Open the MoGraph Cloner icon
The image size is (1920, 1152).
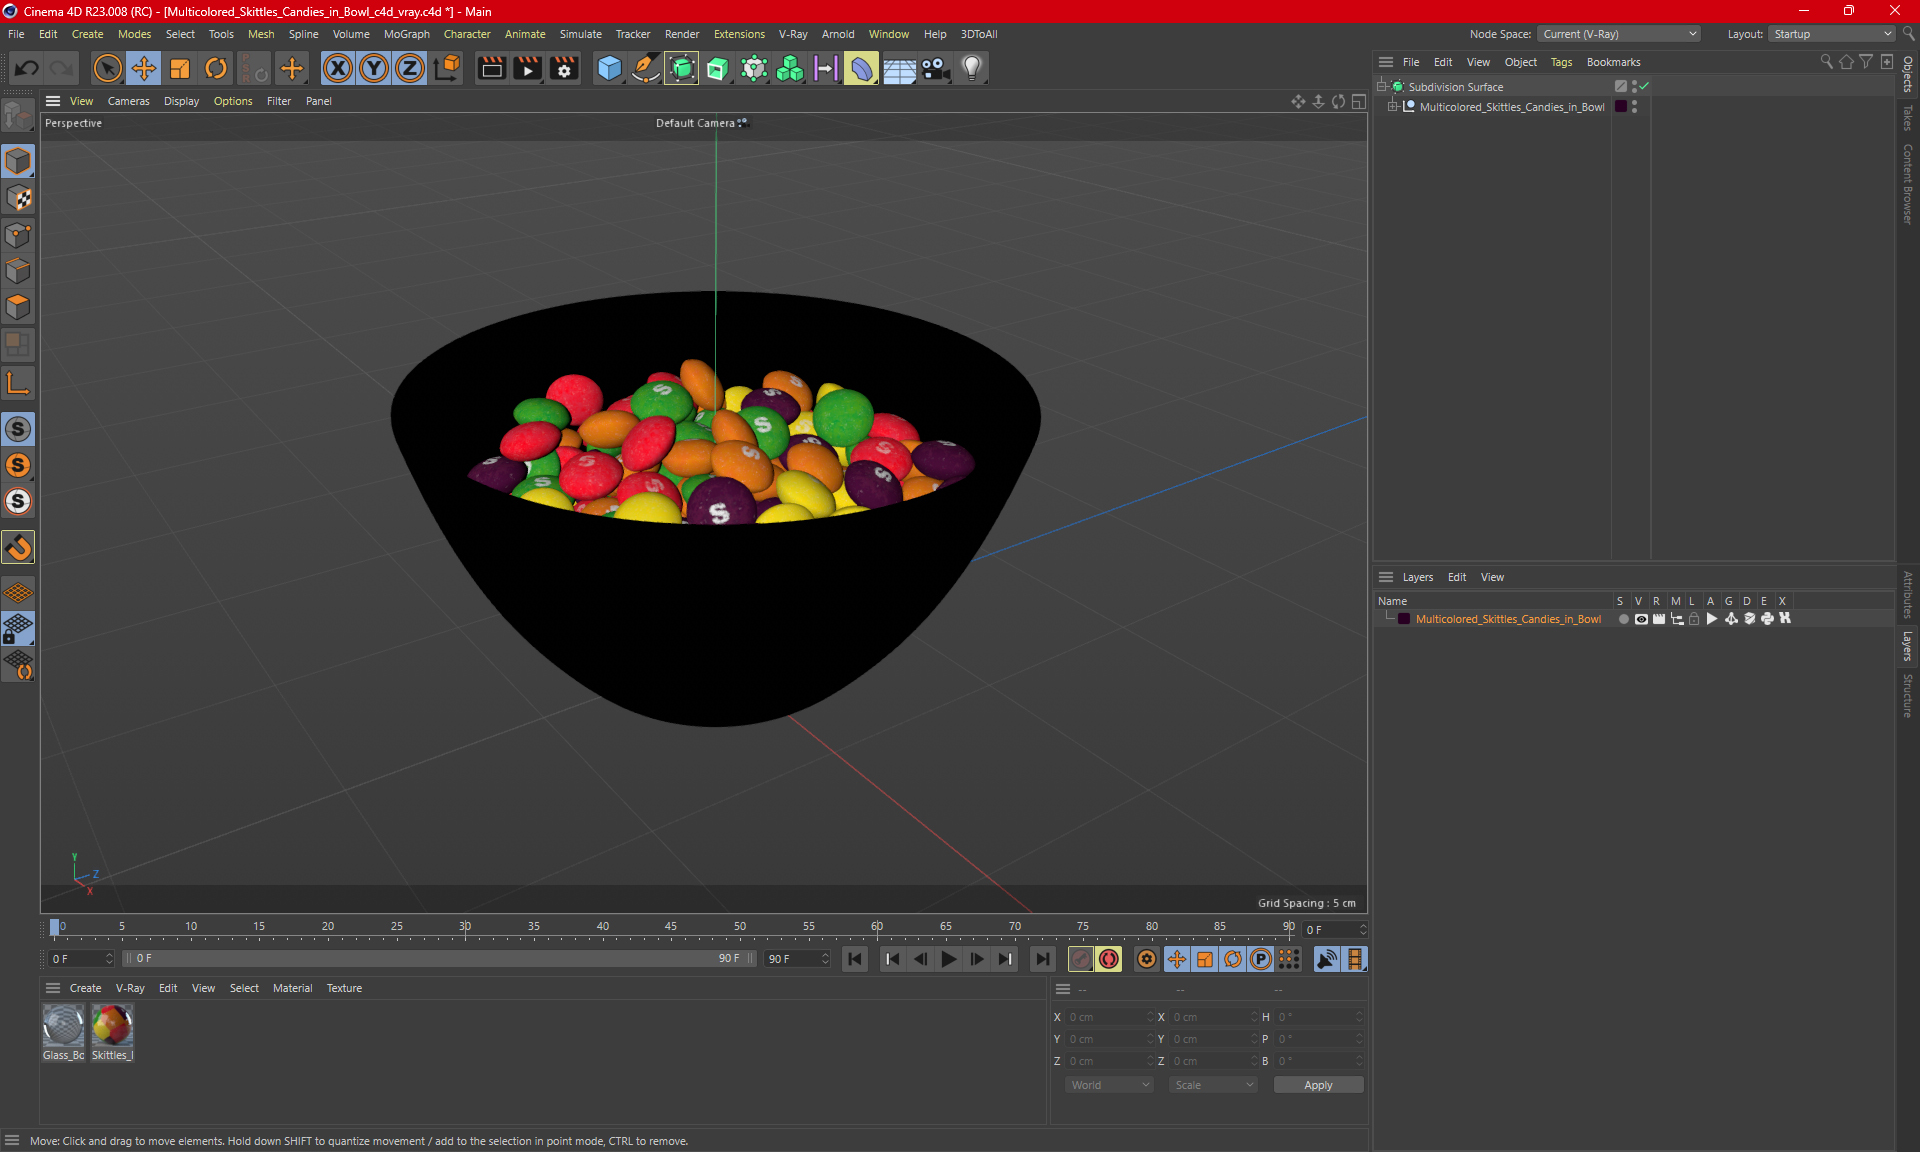pos(790,68)
